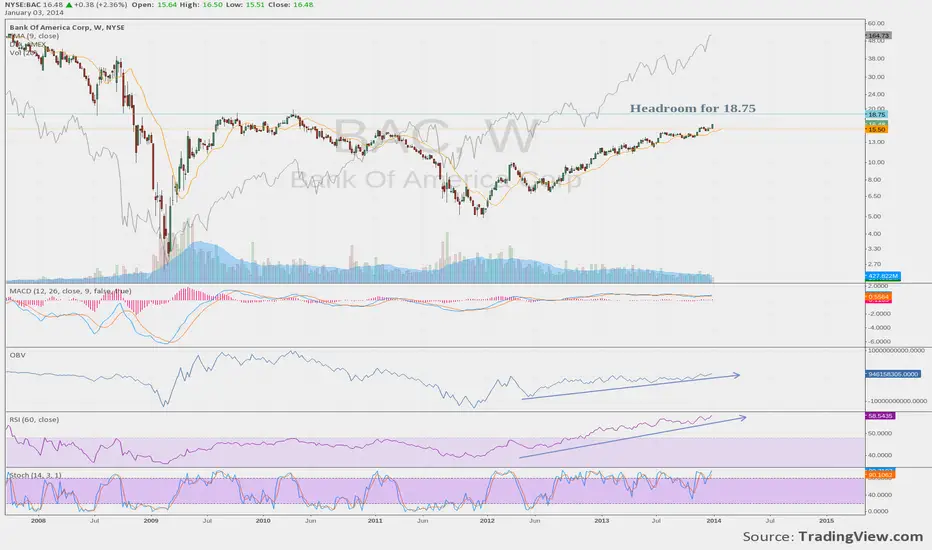
Task: Click the 427.822M volume value tag
Action: pos(883,276)
